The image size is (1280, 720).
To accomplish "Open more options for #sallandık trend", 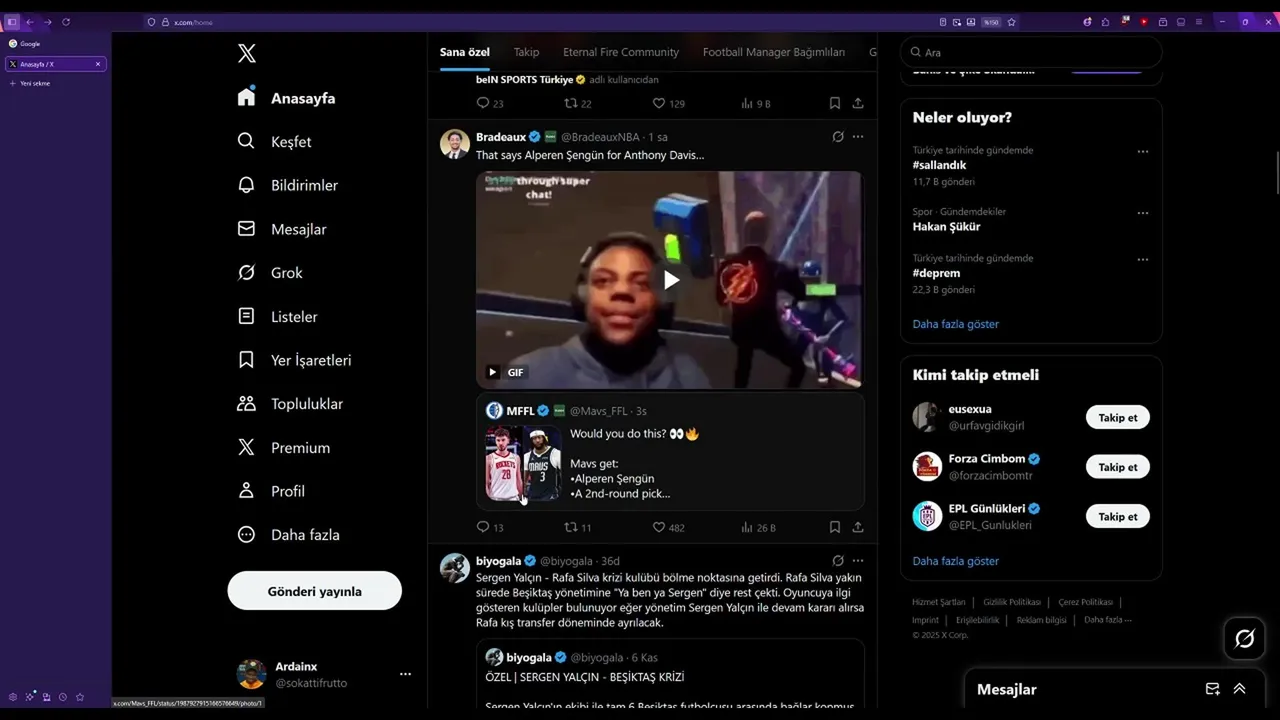I will (x=1143, y=152).
